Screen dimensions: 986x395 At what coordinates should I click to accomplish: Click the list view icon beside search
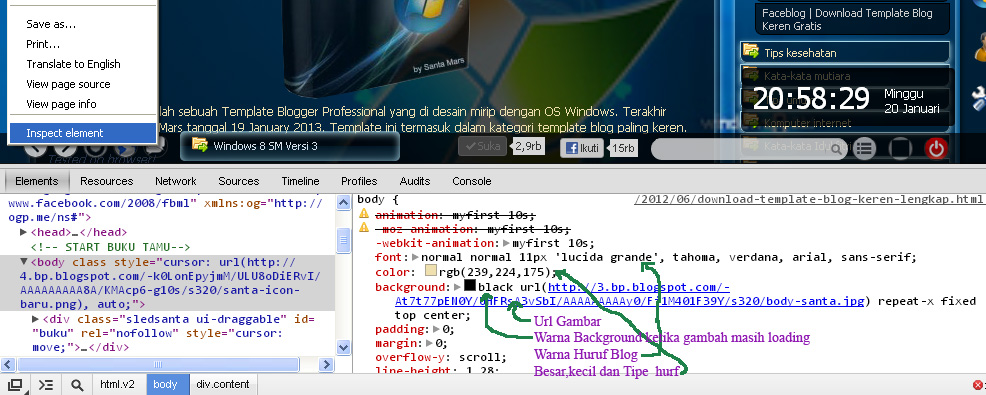point(865,148)
